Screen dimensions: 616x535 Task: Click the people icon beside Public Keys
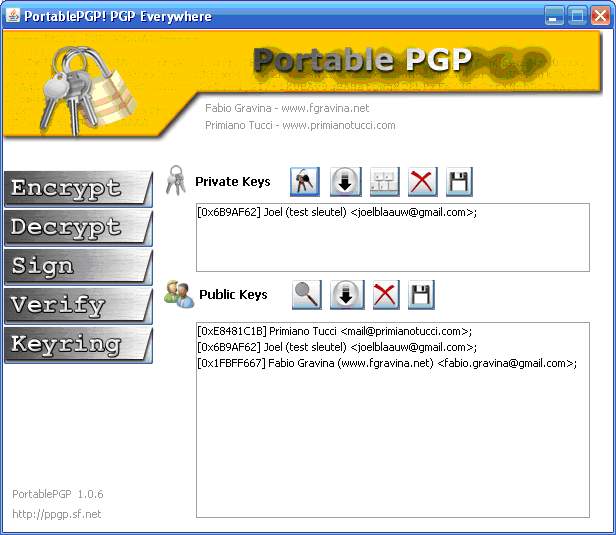tap(179, 294)
